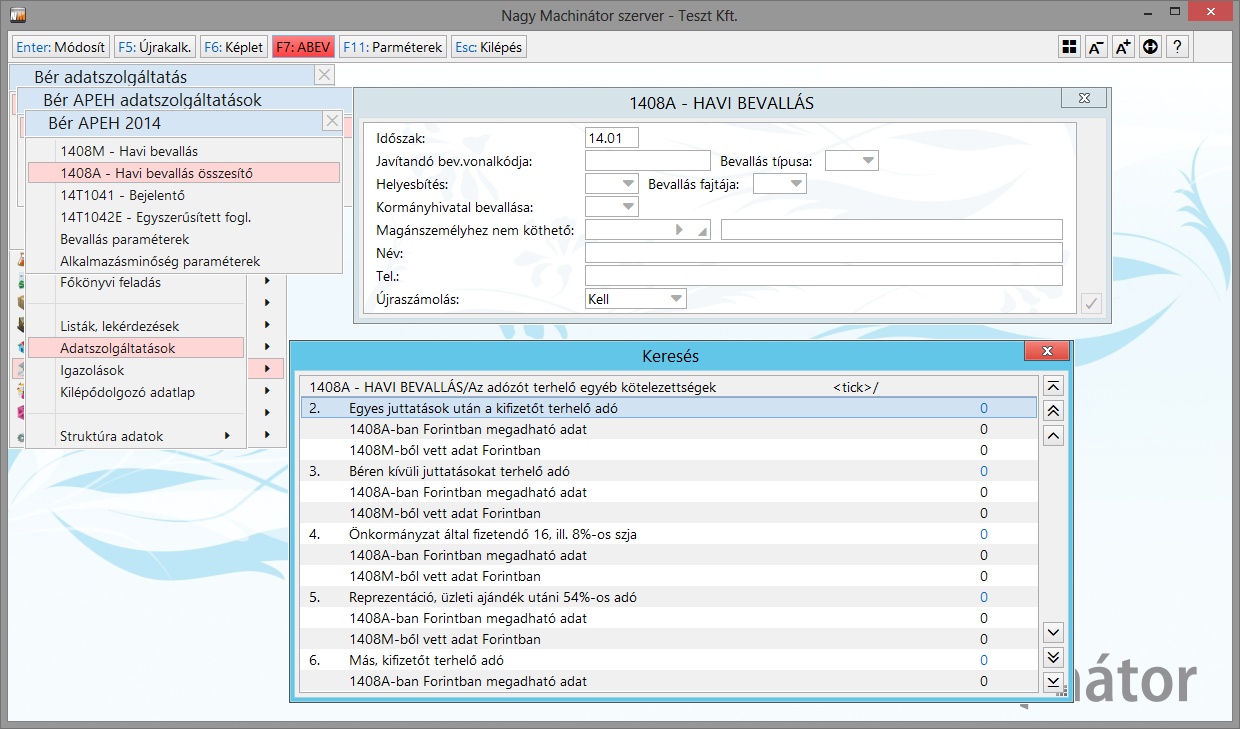Screen dimensions: 1240x729
Task: Click the four-square grid icon in toolbar
Action: (x=1069, y=47)
